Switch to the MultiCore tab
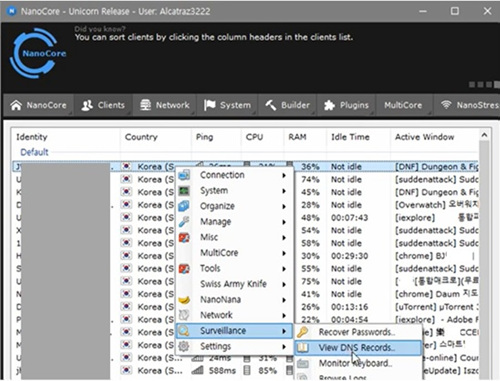 (x=403, y=105)
